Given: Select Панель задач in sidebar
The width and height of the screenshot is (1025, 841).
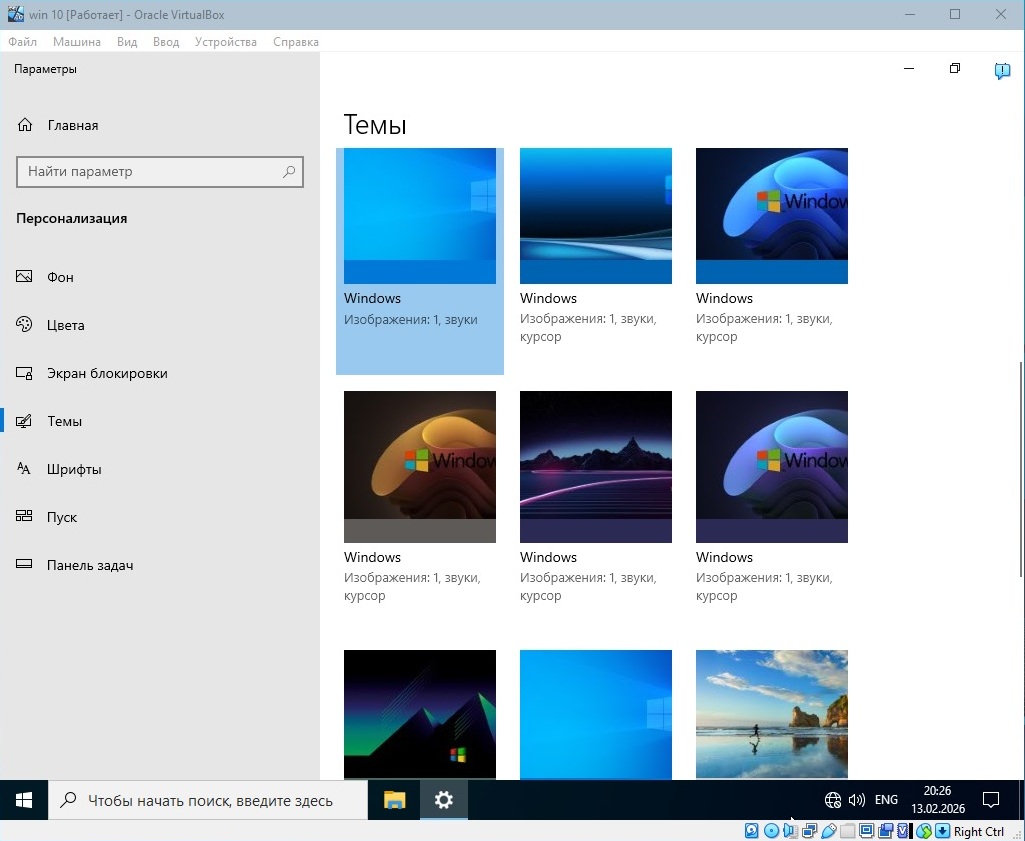Looking at the screenshot, I should point(90,565).
